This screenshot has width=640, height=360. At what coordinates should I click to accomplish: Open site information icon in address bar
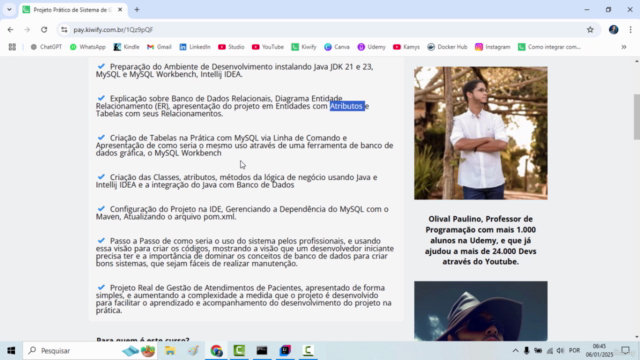click(x=64, y=29)
